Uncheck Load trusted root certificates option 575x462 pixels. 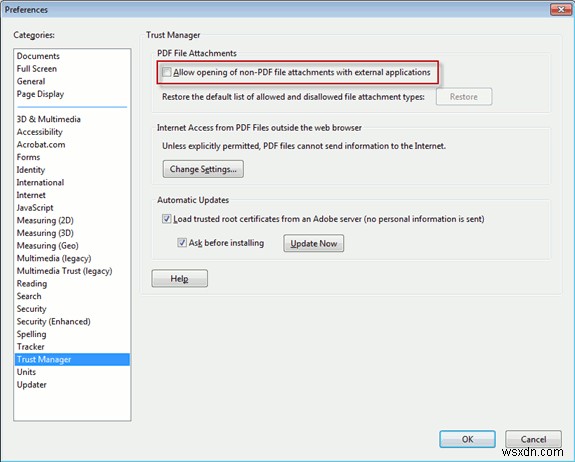pyautogui.click(x=167, y=219)
